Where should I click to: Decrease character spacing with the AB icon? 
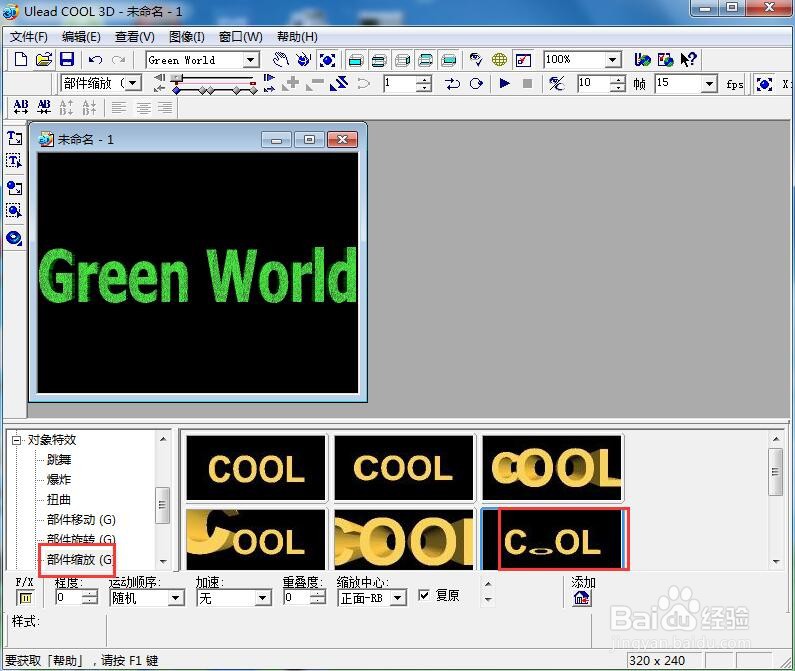(x=44, y=107)
